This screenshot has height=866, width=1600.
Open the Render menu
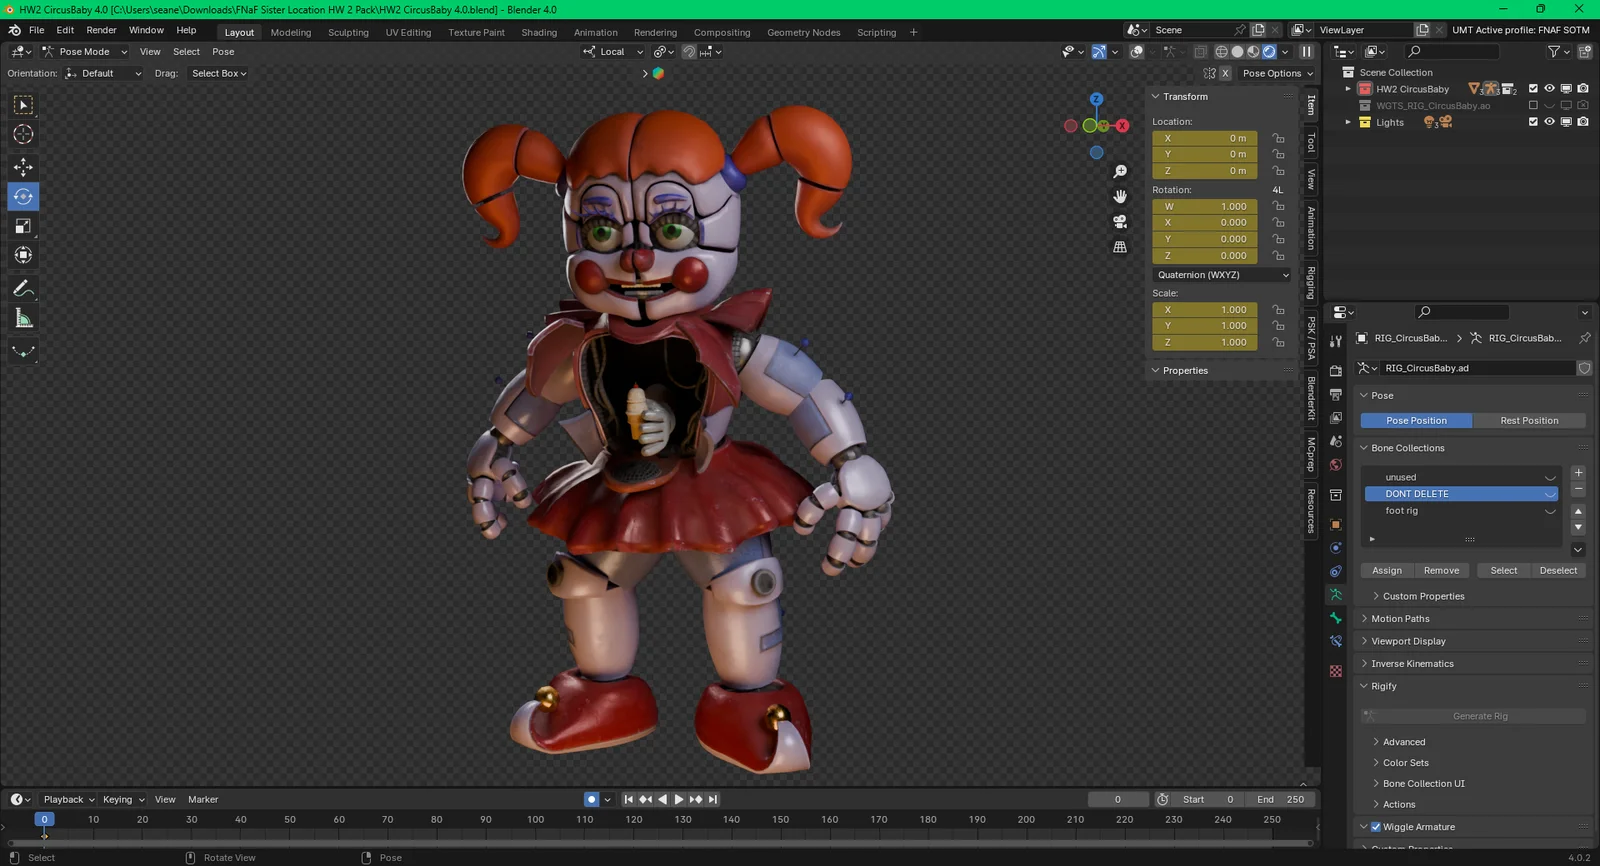coord(101,30)
